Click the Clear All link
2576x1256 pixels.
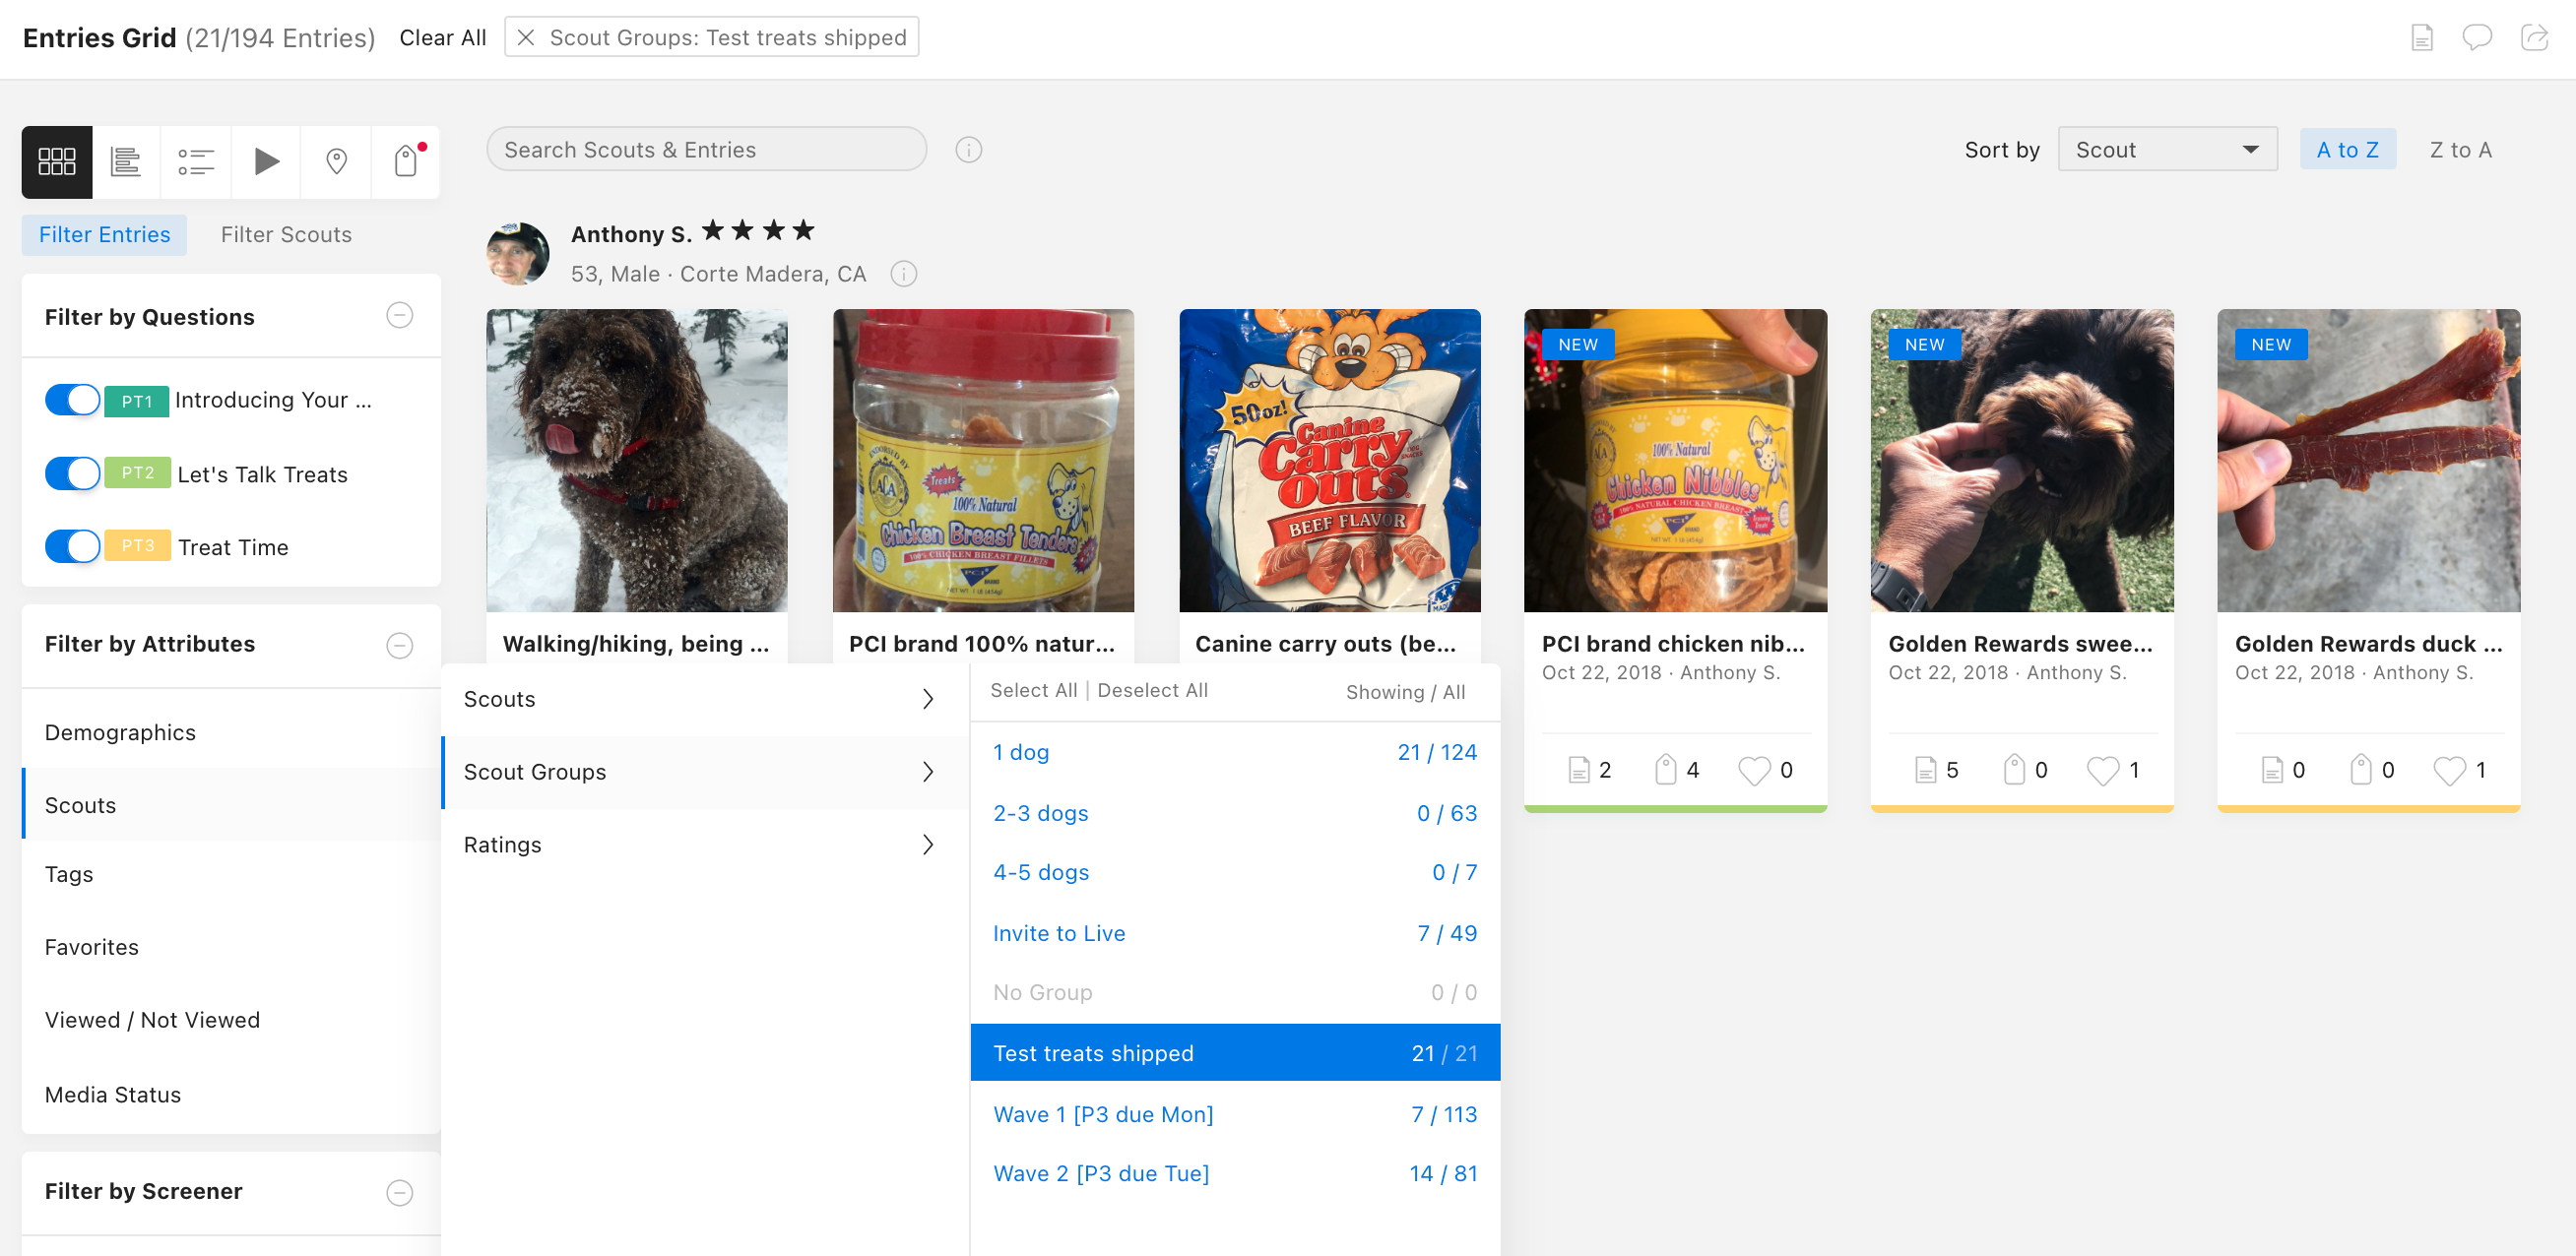[442, 38]
